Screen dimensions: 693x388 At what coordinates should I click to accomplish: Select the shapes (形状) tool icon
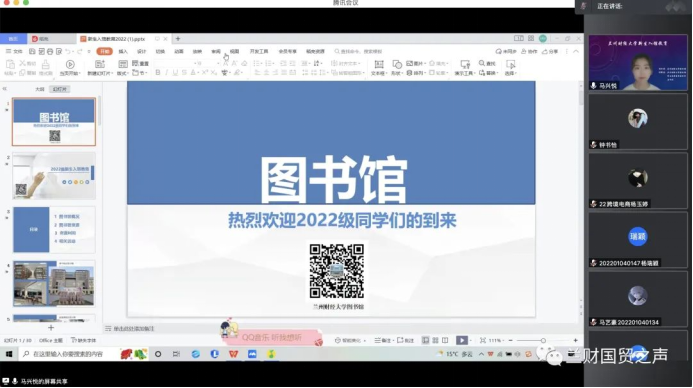[396, 65]
